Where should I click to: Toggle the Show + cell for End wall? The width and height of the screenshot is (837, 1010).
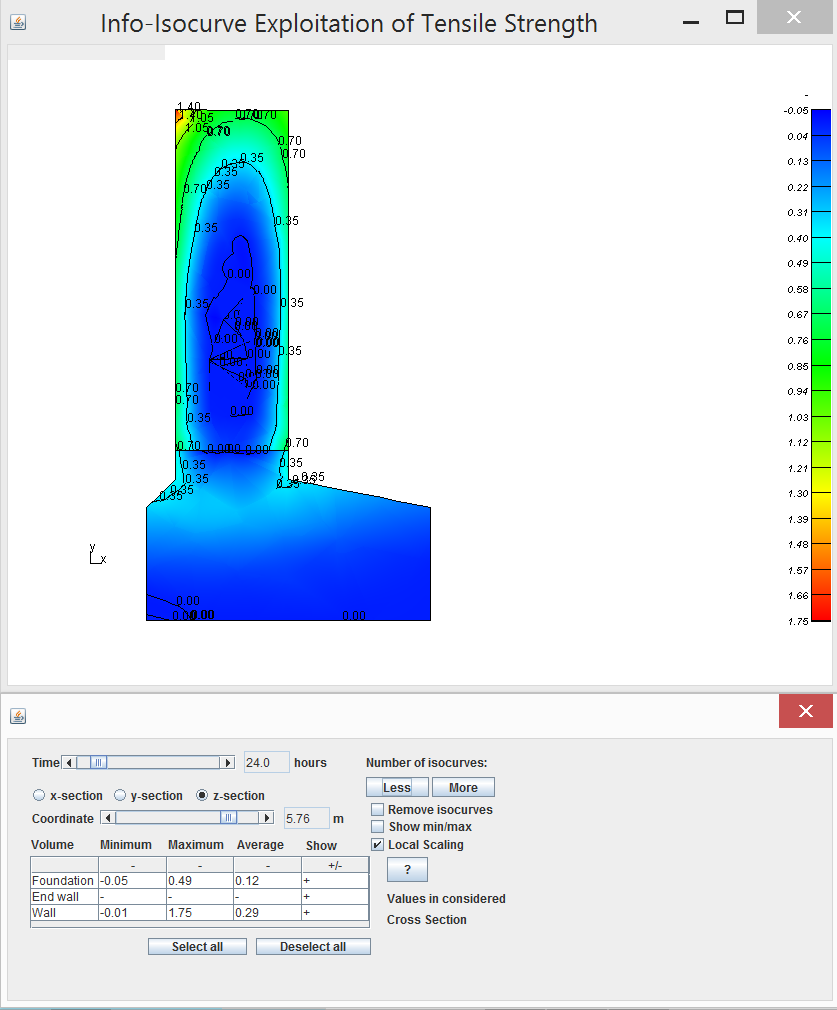[x=335, y=897]
